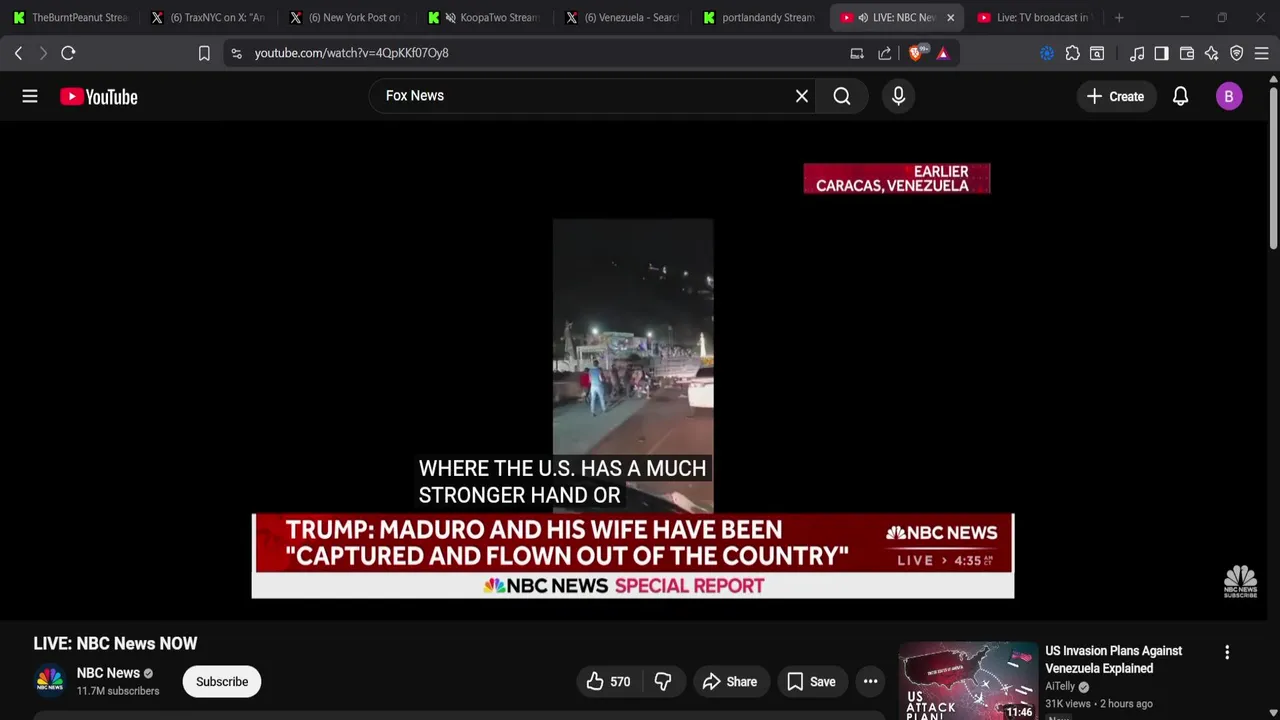Go back in the browser
The height and width of the screenshot is (720, 1280).
click(x=18, y=53)
